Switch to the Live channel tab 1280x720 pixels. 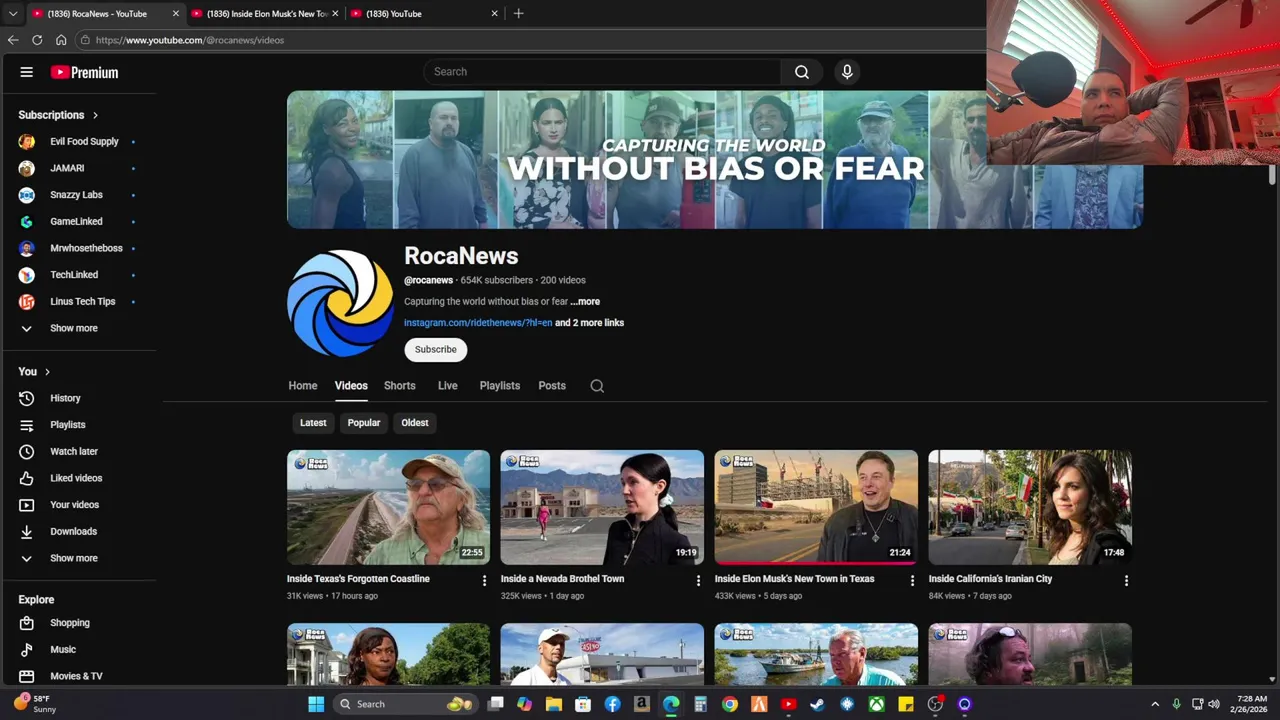[x=447, y=386]
